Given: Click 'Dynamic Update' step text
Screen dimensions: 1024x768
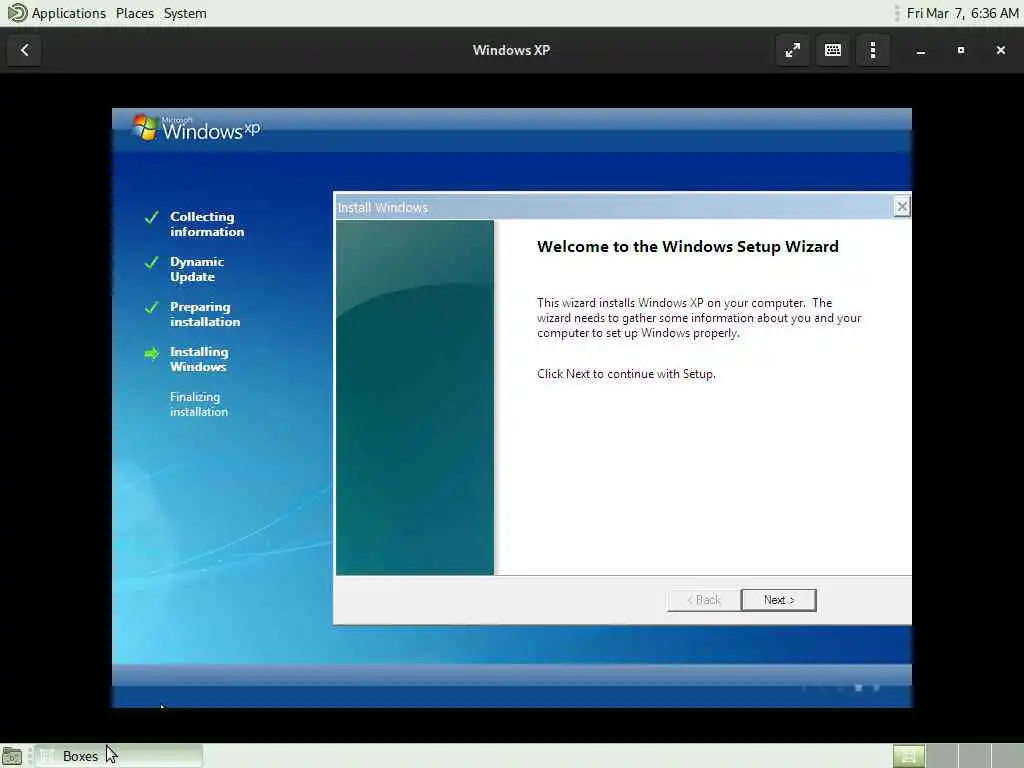Looking at the screenshot, I should click(x=197, y=269).
